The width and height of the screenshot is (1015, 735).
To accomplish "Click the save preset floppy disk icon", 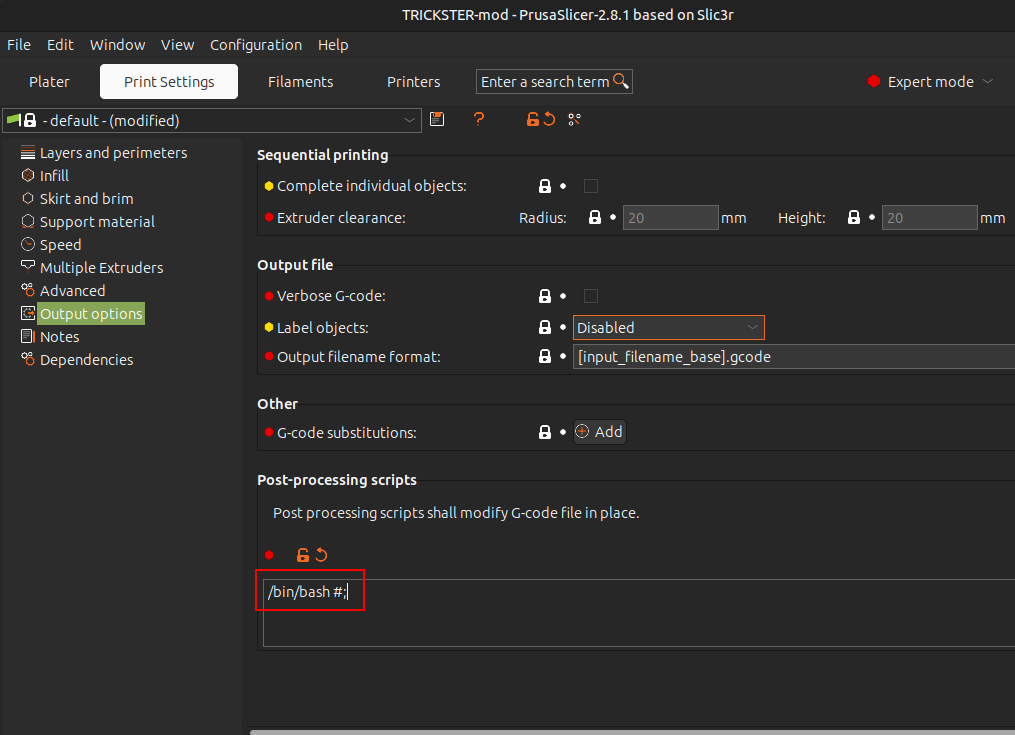I will click(x=437, y=120).
